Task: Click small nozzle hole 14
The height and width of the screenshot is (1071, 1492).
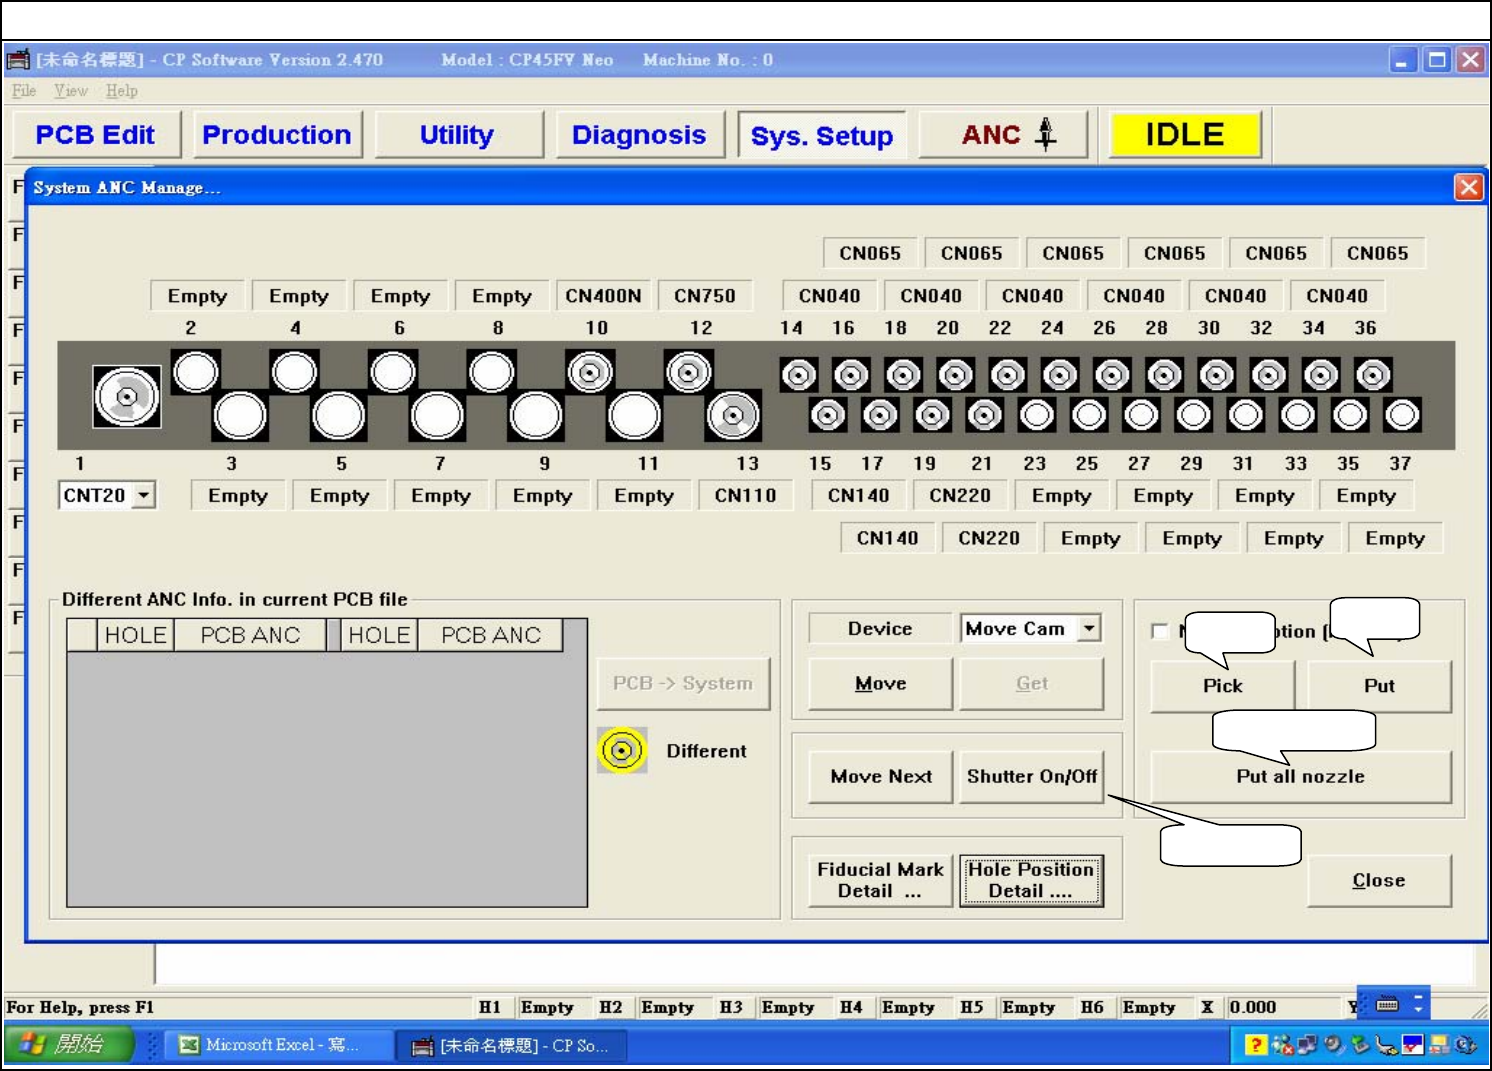Action: tap(798, 376)
